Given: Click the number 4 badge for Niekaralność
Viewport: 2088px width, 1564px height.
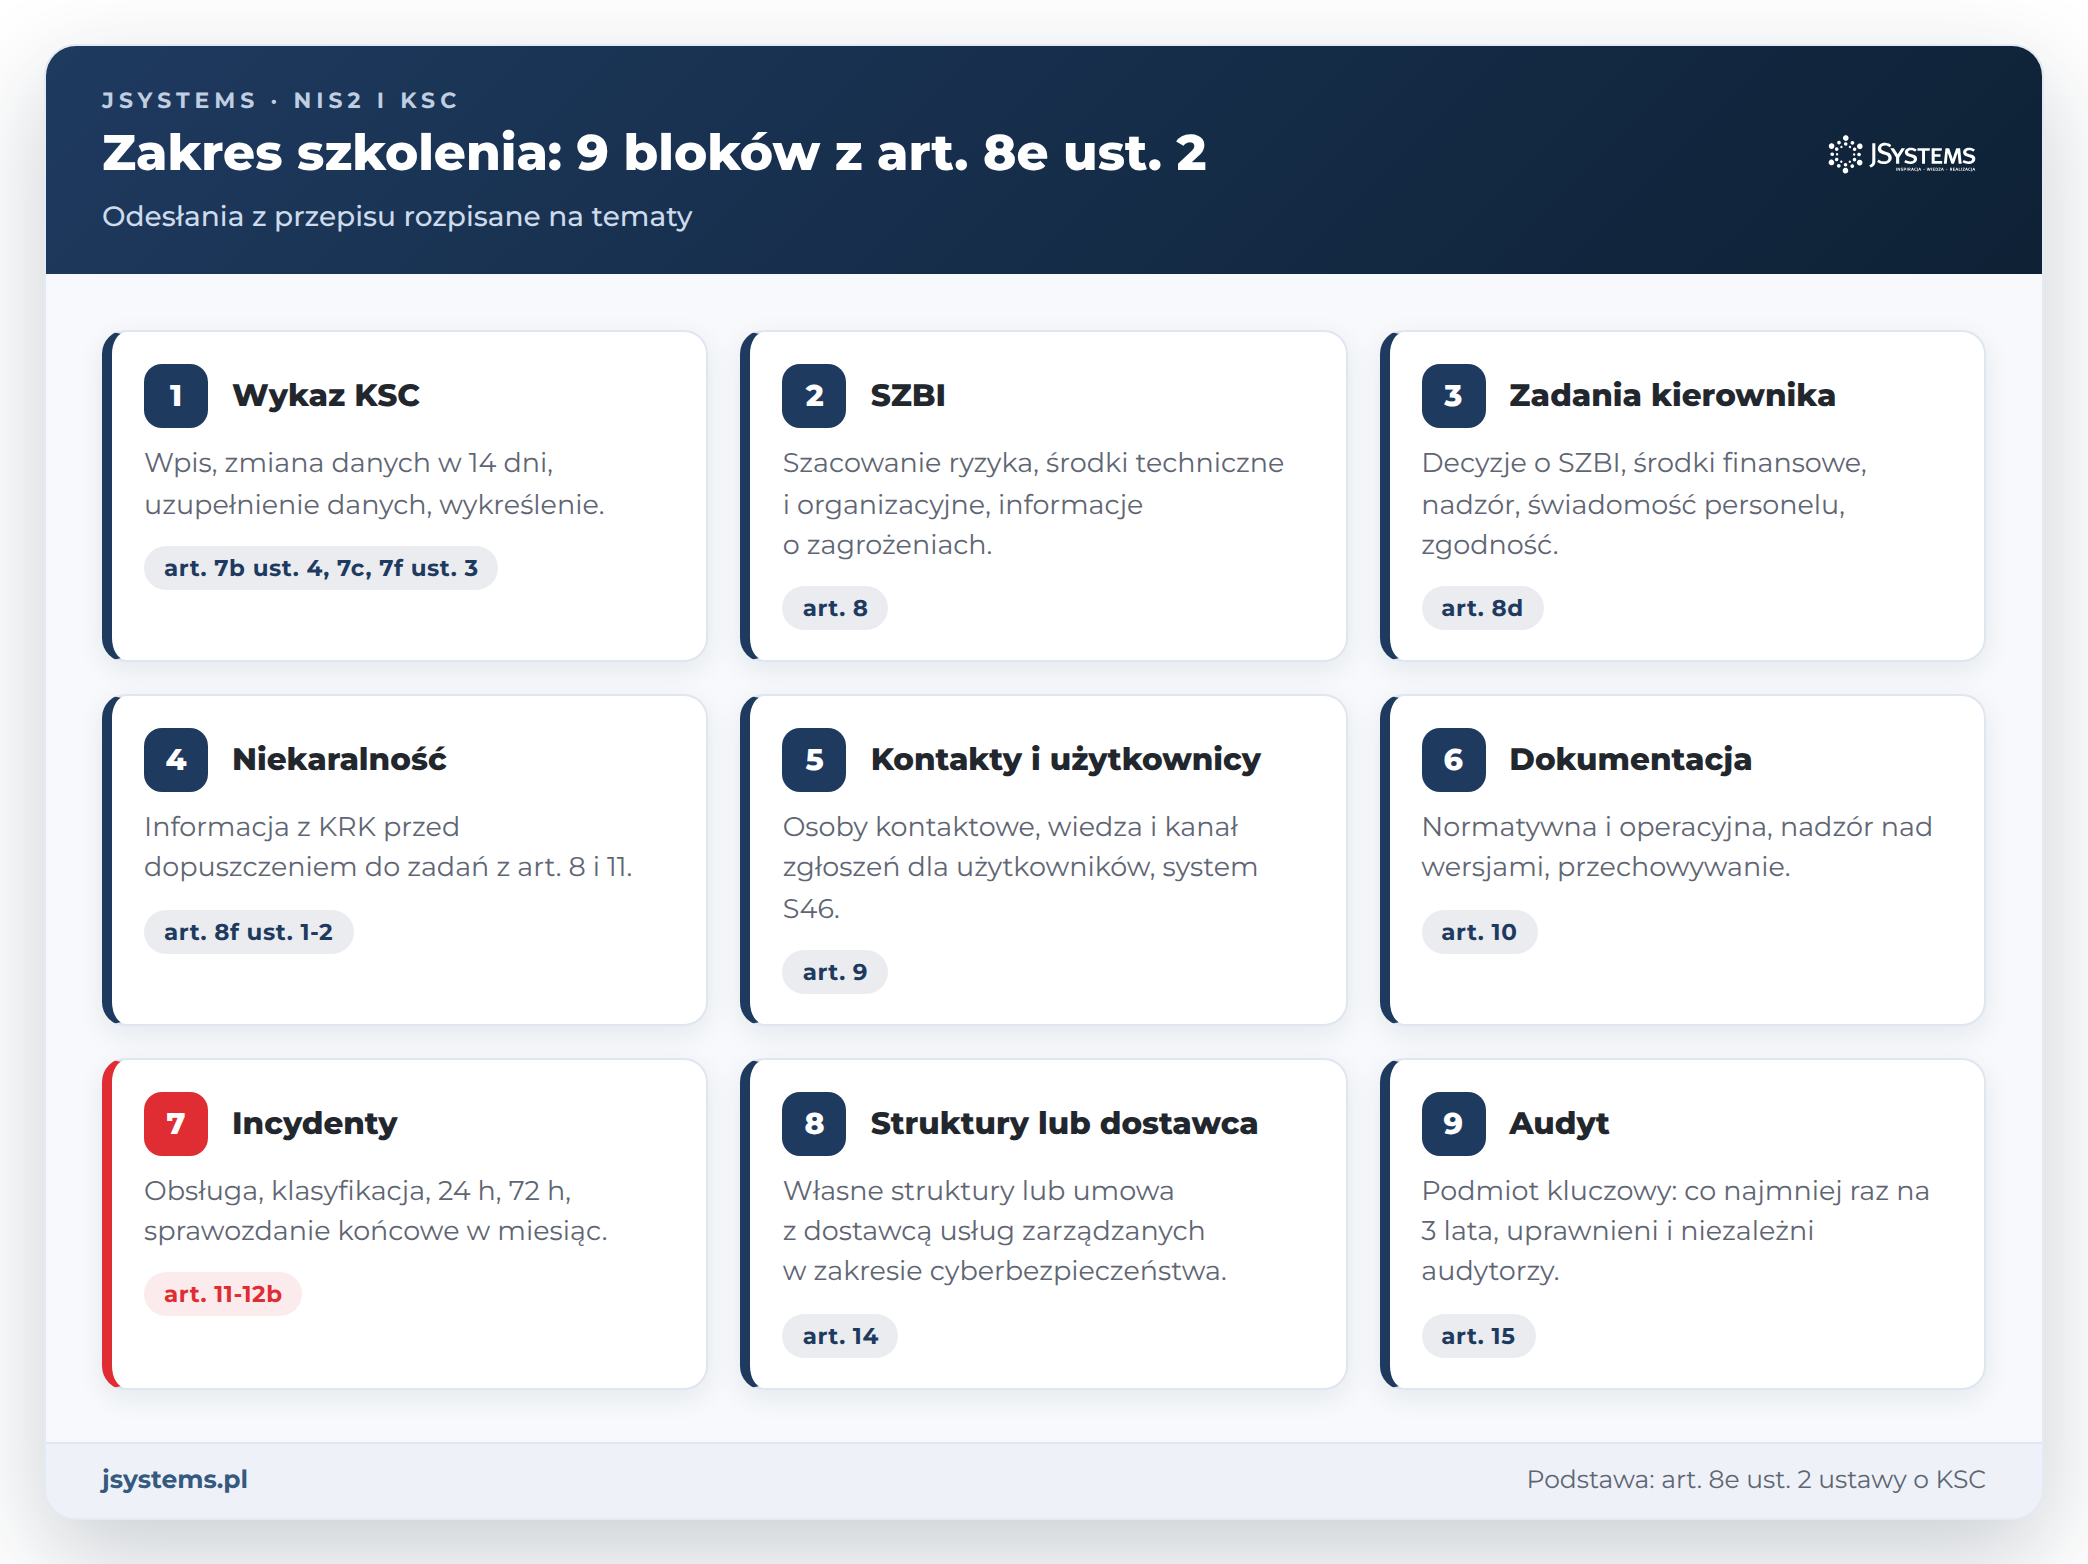Looking at the screenshot, I should (176, 760).
